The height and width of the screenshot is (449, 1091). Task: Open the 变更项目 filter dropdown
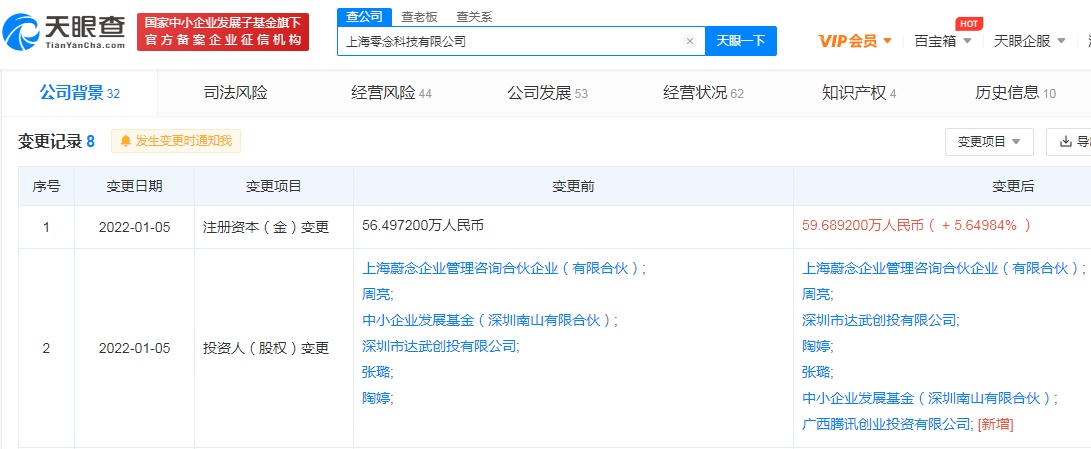[x=989, y=142]
